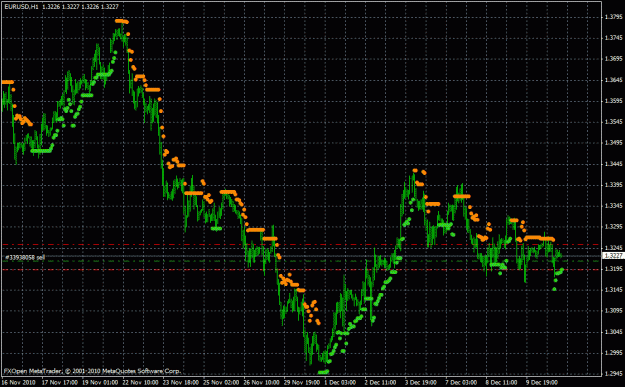Click the 1.3045 price axis label
The width and height of the screenshot is (625, 387).
[x=613, y=332]
